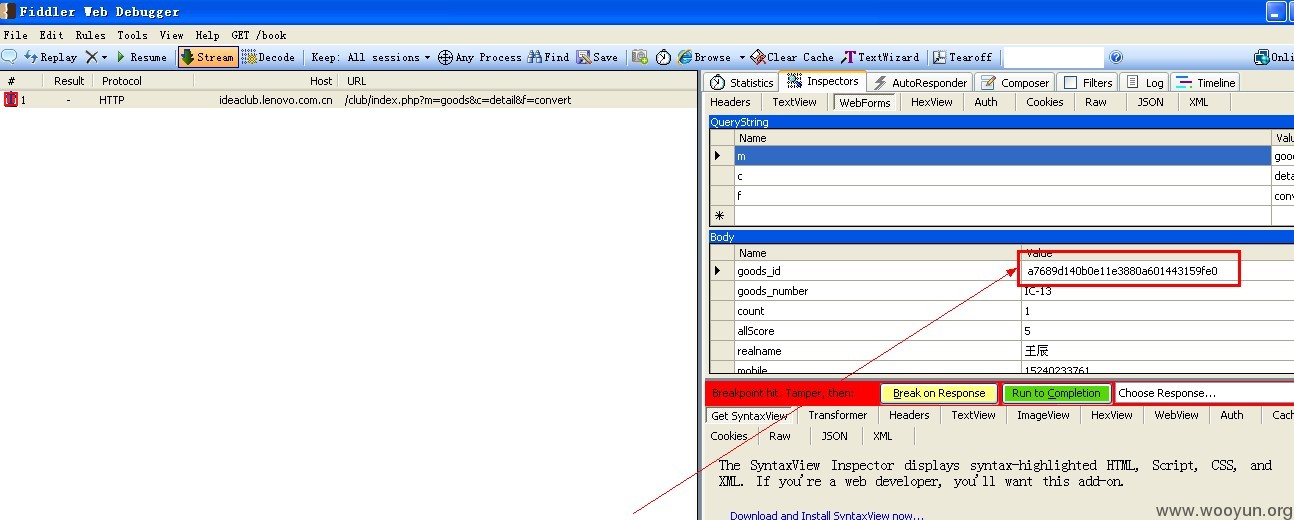Switch to the Timeline tab
1294x520 pixels.
coord(1205,83)
